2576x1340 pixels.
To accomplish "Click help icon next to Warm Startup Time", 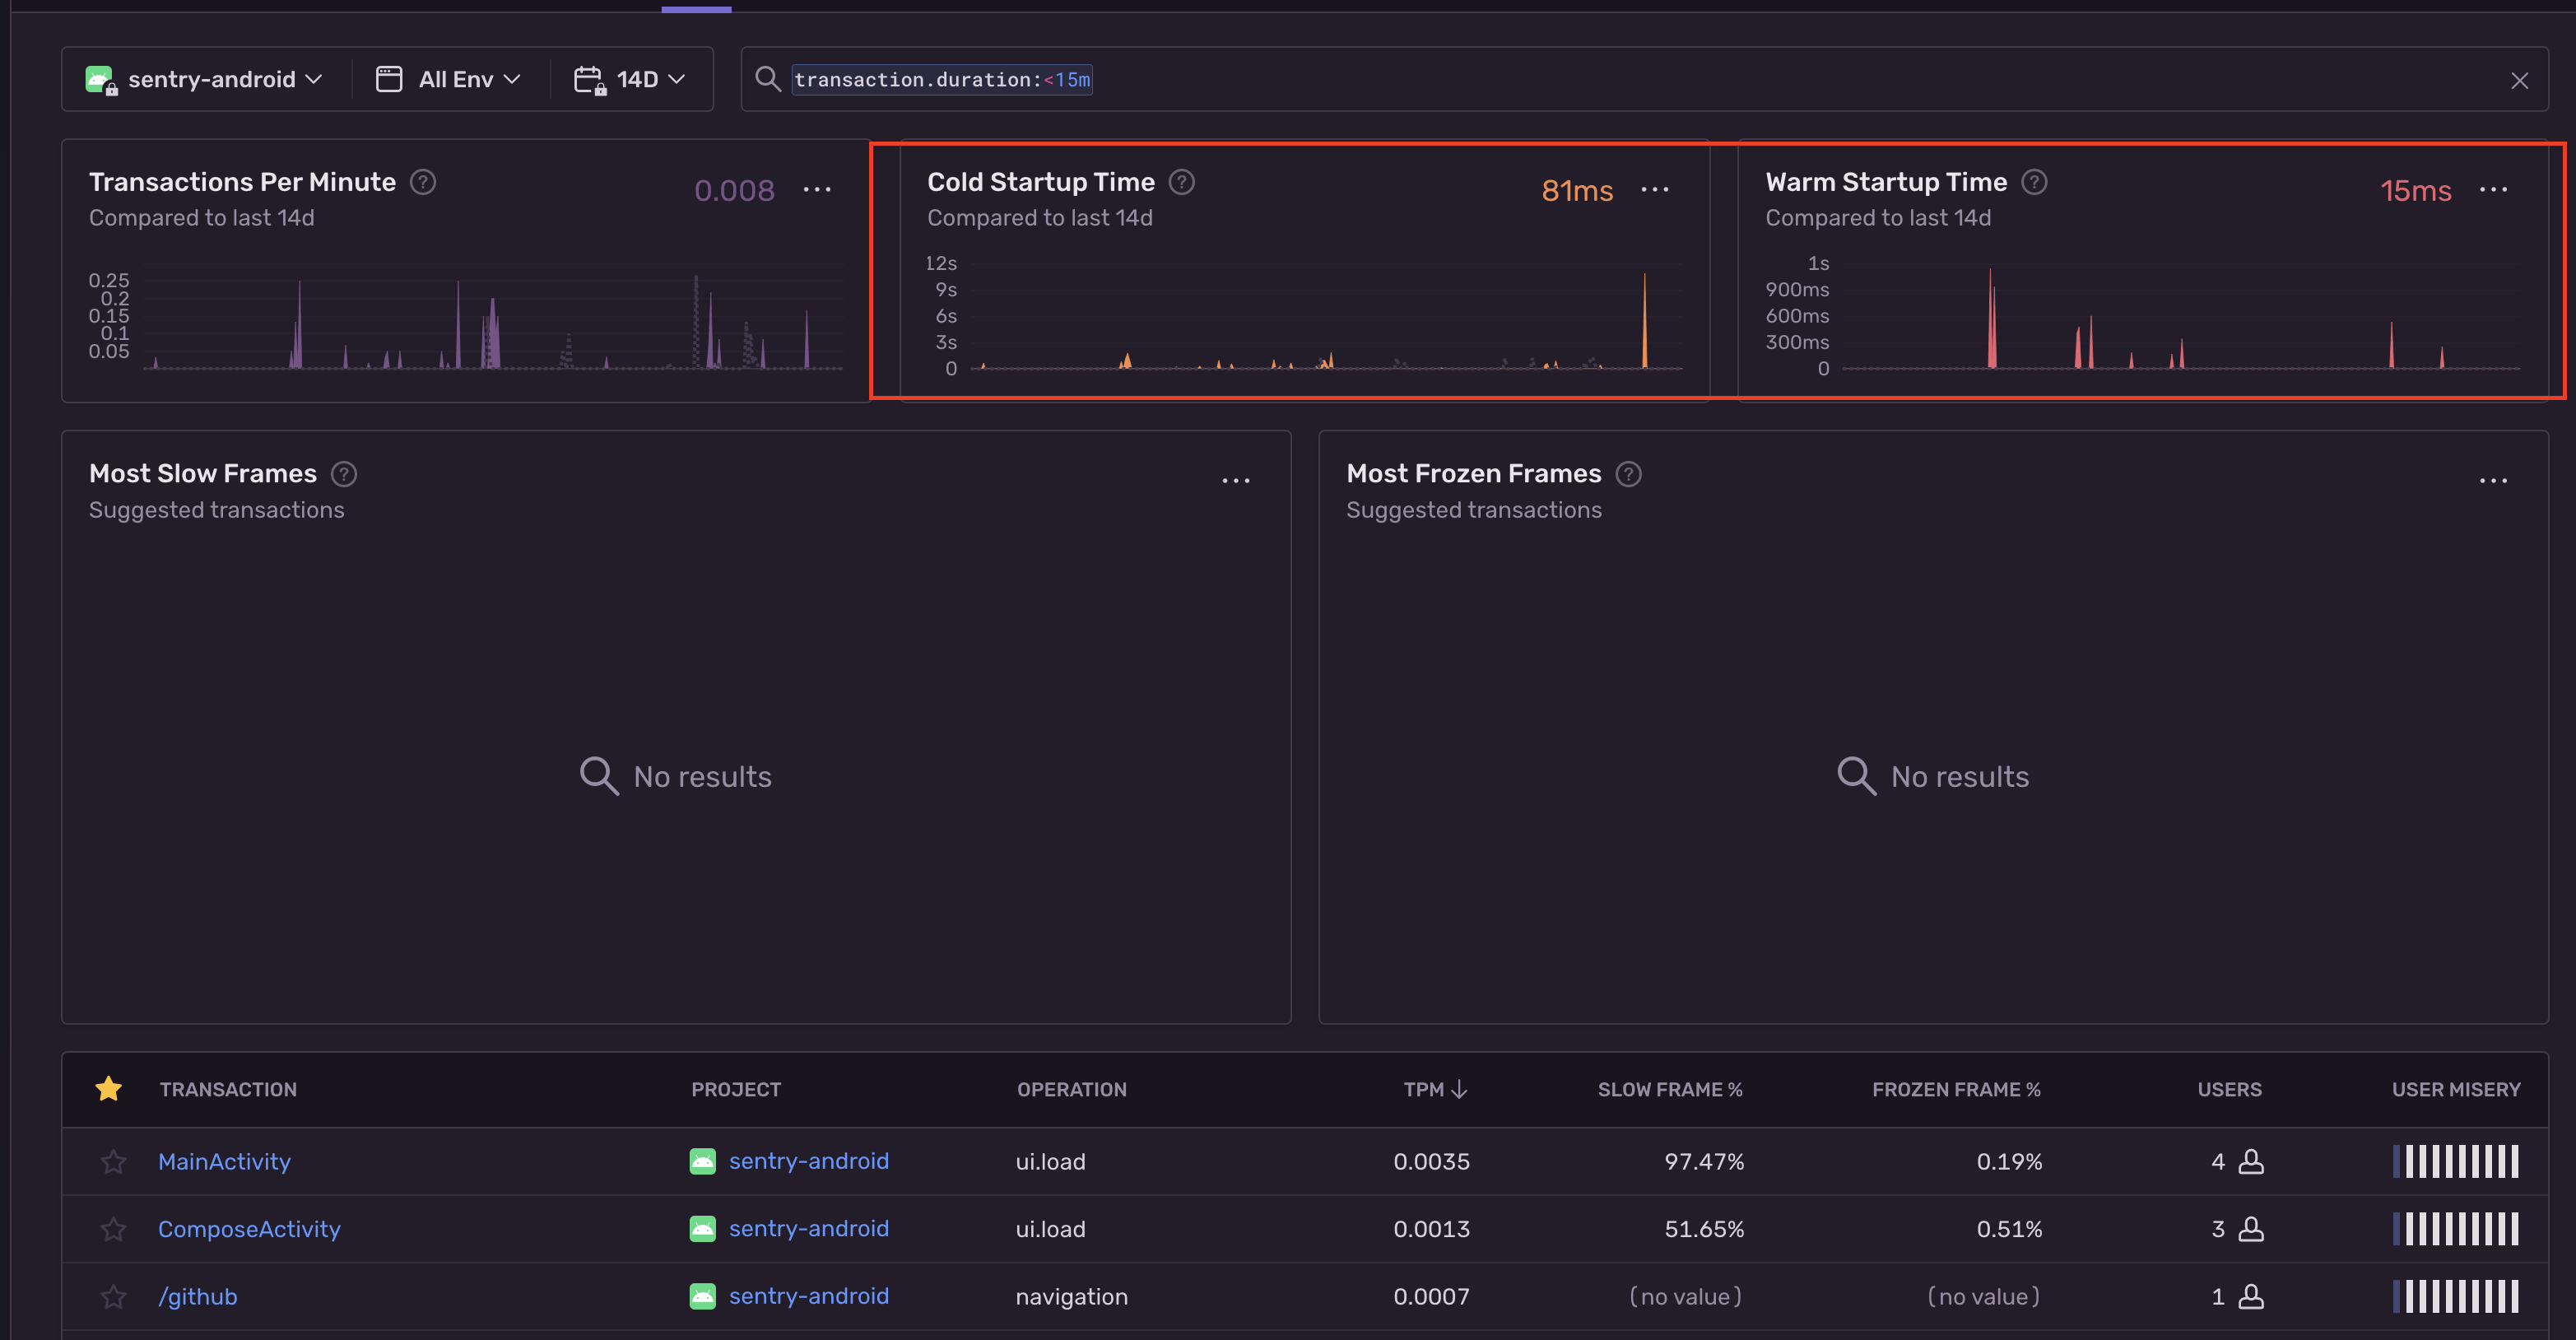I will (x=2034, y=182).
